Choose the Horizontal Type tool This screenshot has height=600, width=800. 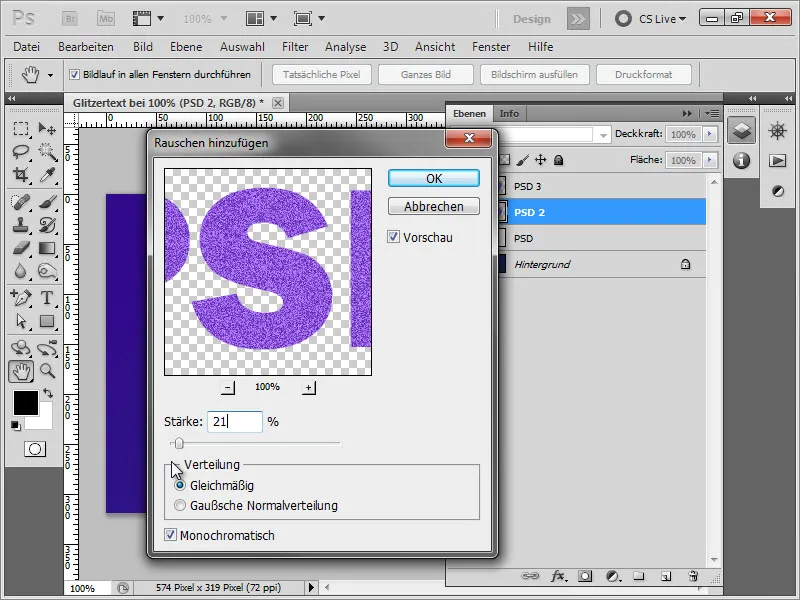click(47, 298)
